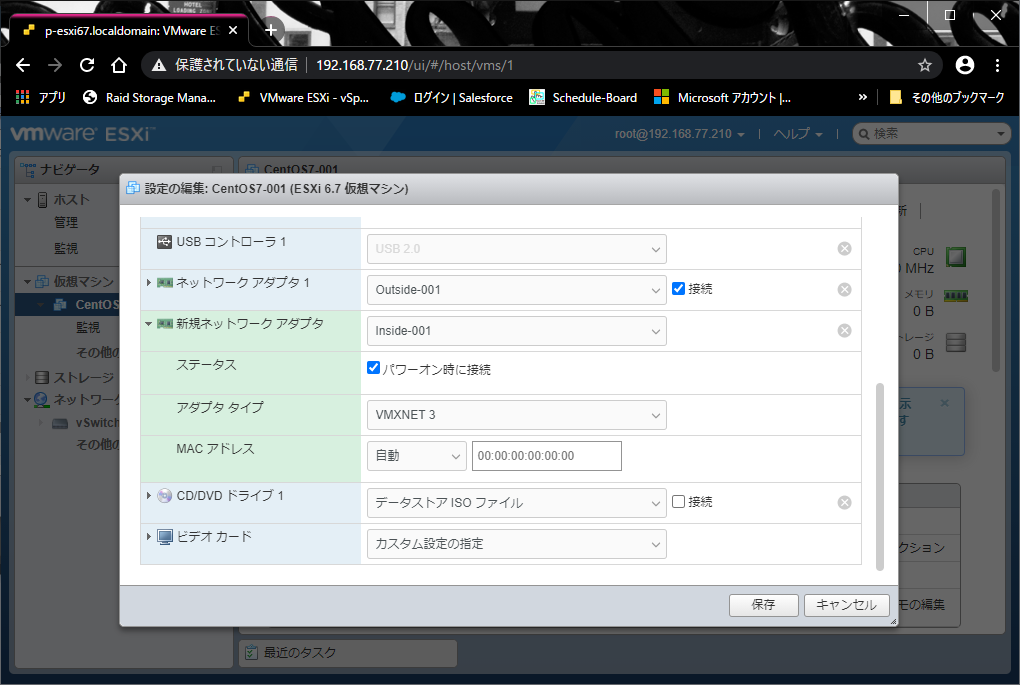Image resolution: width=1020 pixels, height=685 pixels.
Task: Click the ESXi 検索 search box
Action: coord(932,134)
